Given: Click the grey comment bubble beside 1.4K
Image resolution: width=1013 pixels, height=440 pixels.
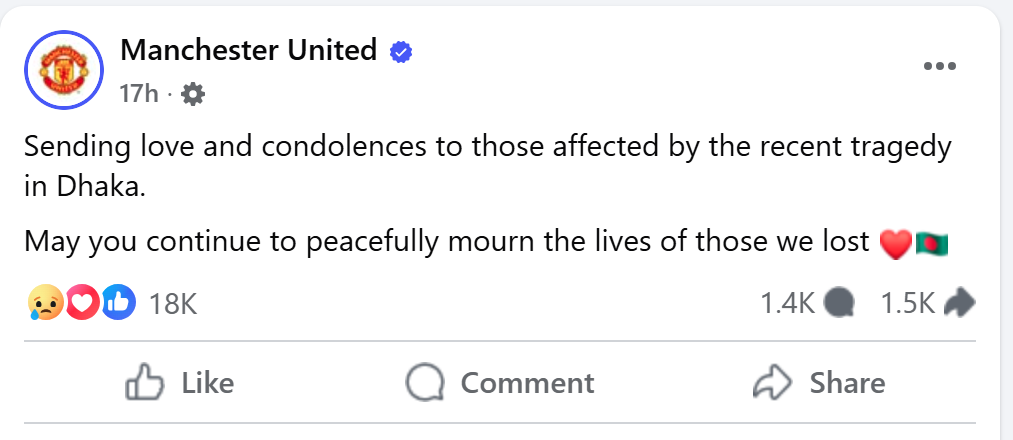Looking at the screenshot, I should pyautogui.click(x=840, y=303).
